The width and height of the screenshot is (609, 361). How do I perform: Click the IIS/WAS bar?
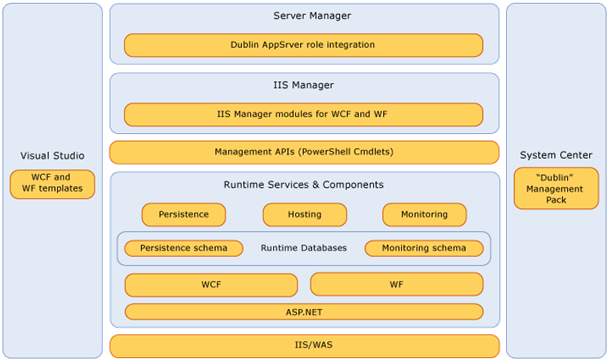click(x=304, y=346)
